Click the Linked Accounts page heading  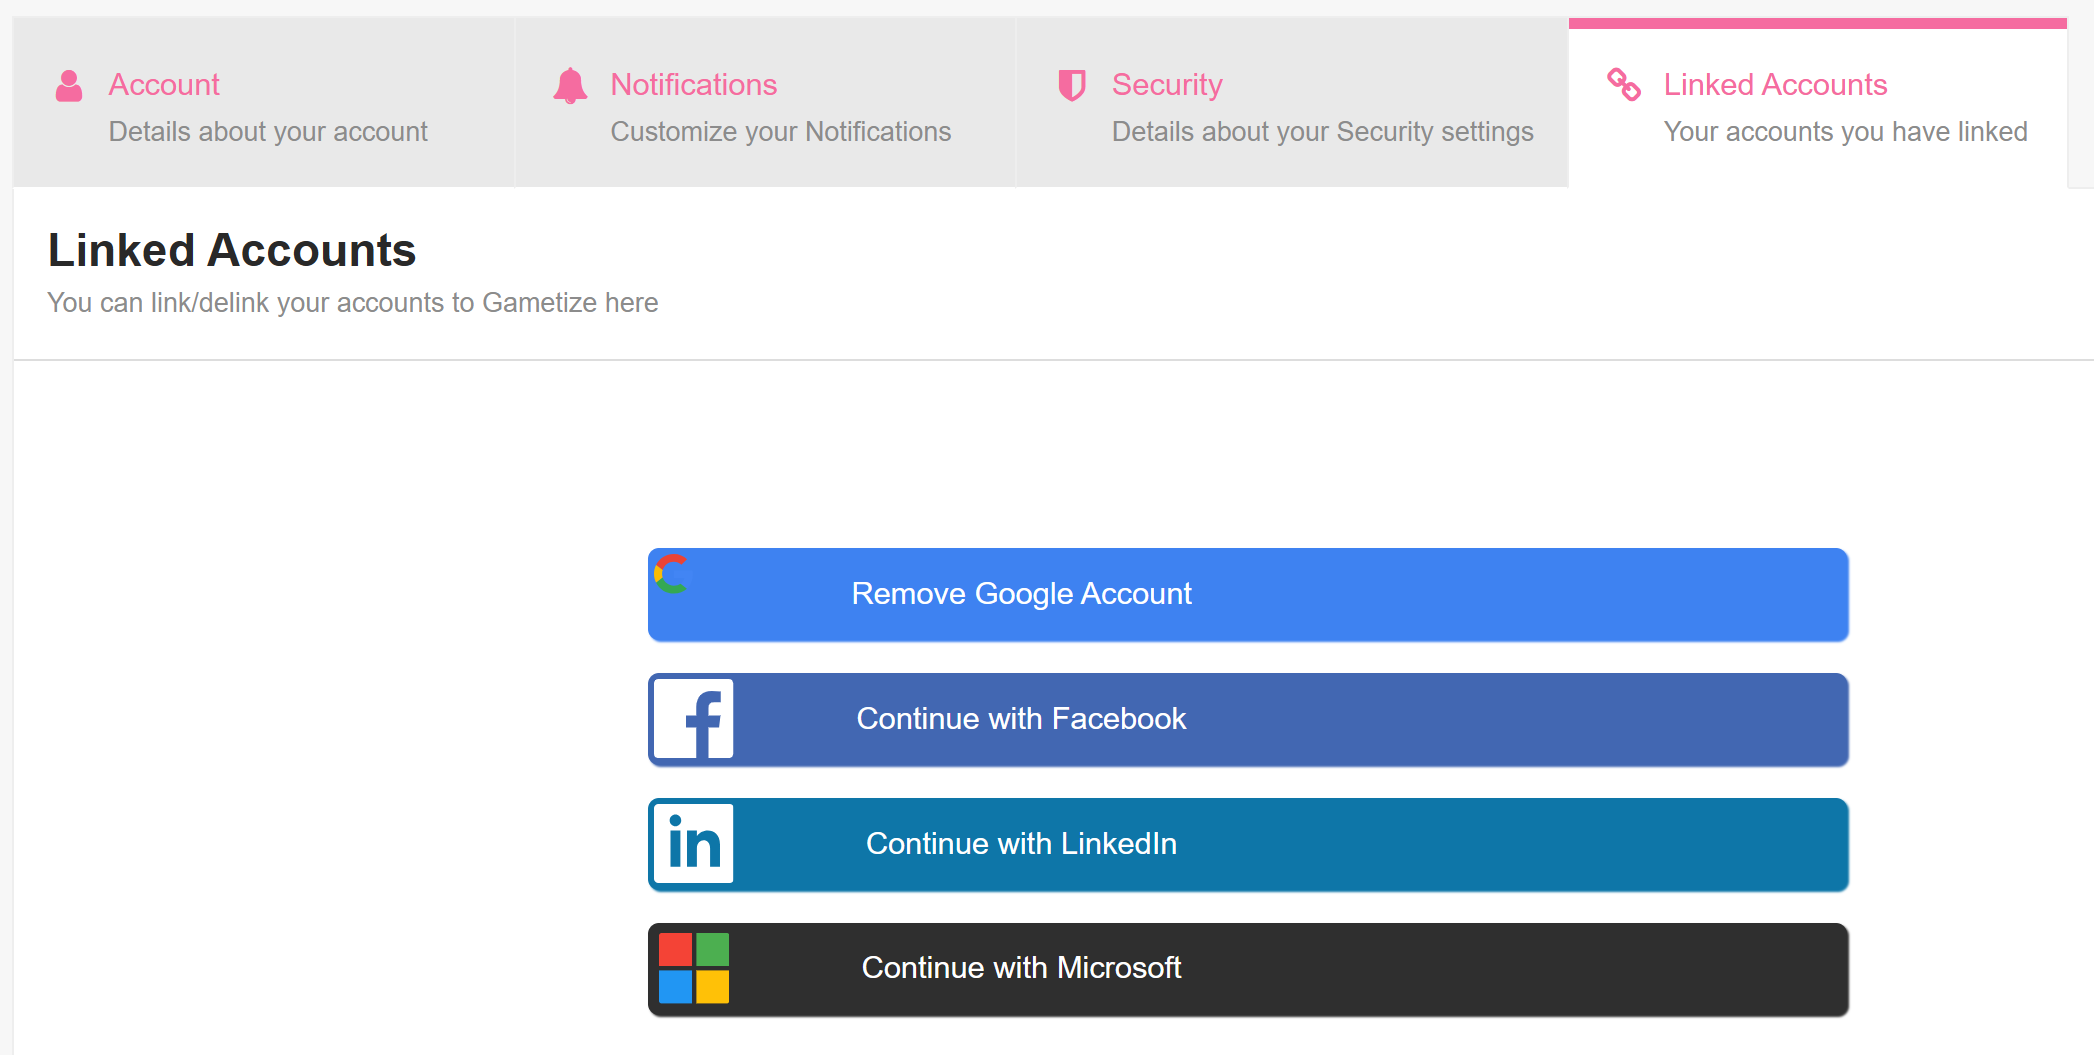pos(232,250)
